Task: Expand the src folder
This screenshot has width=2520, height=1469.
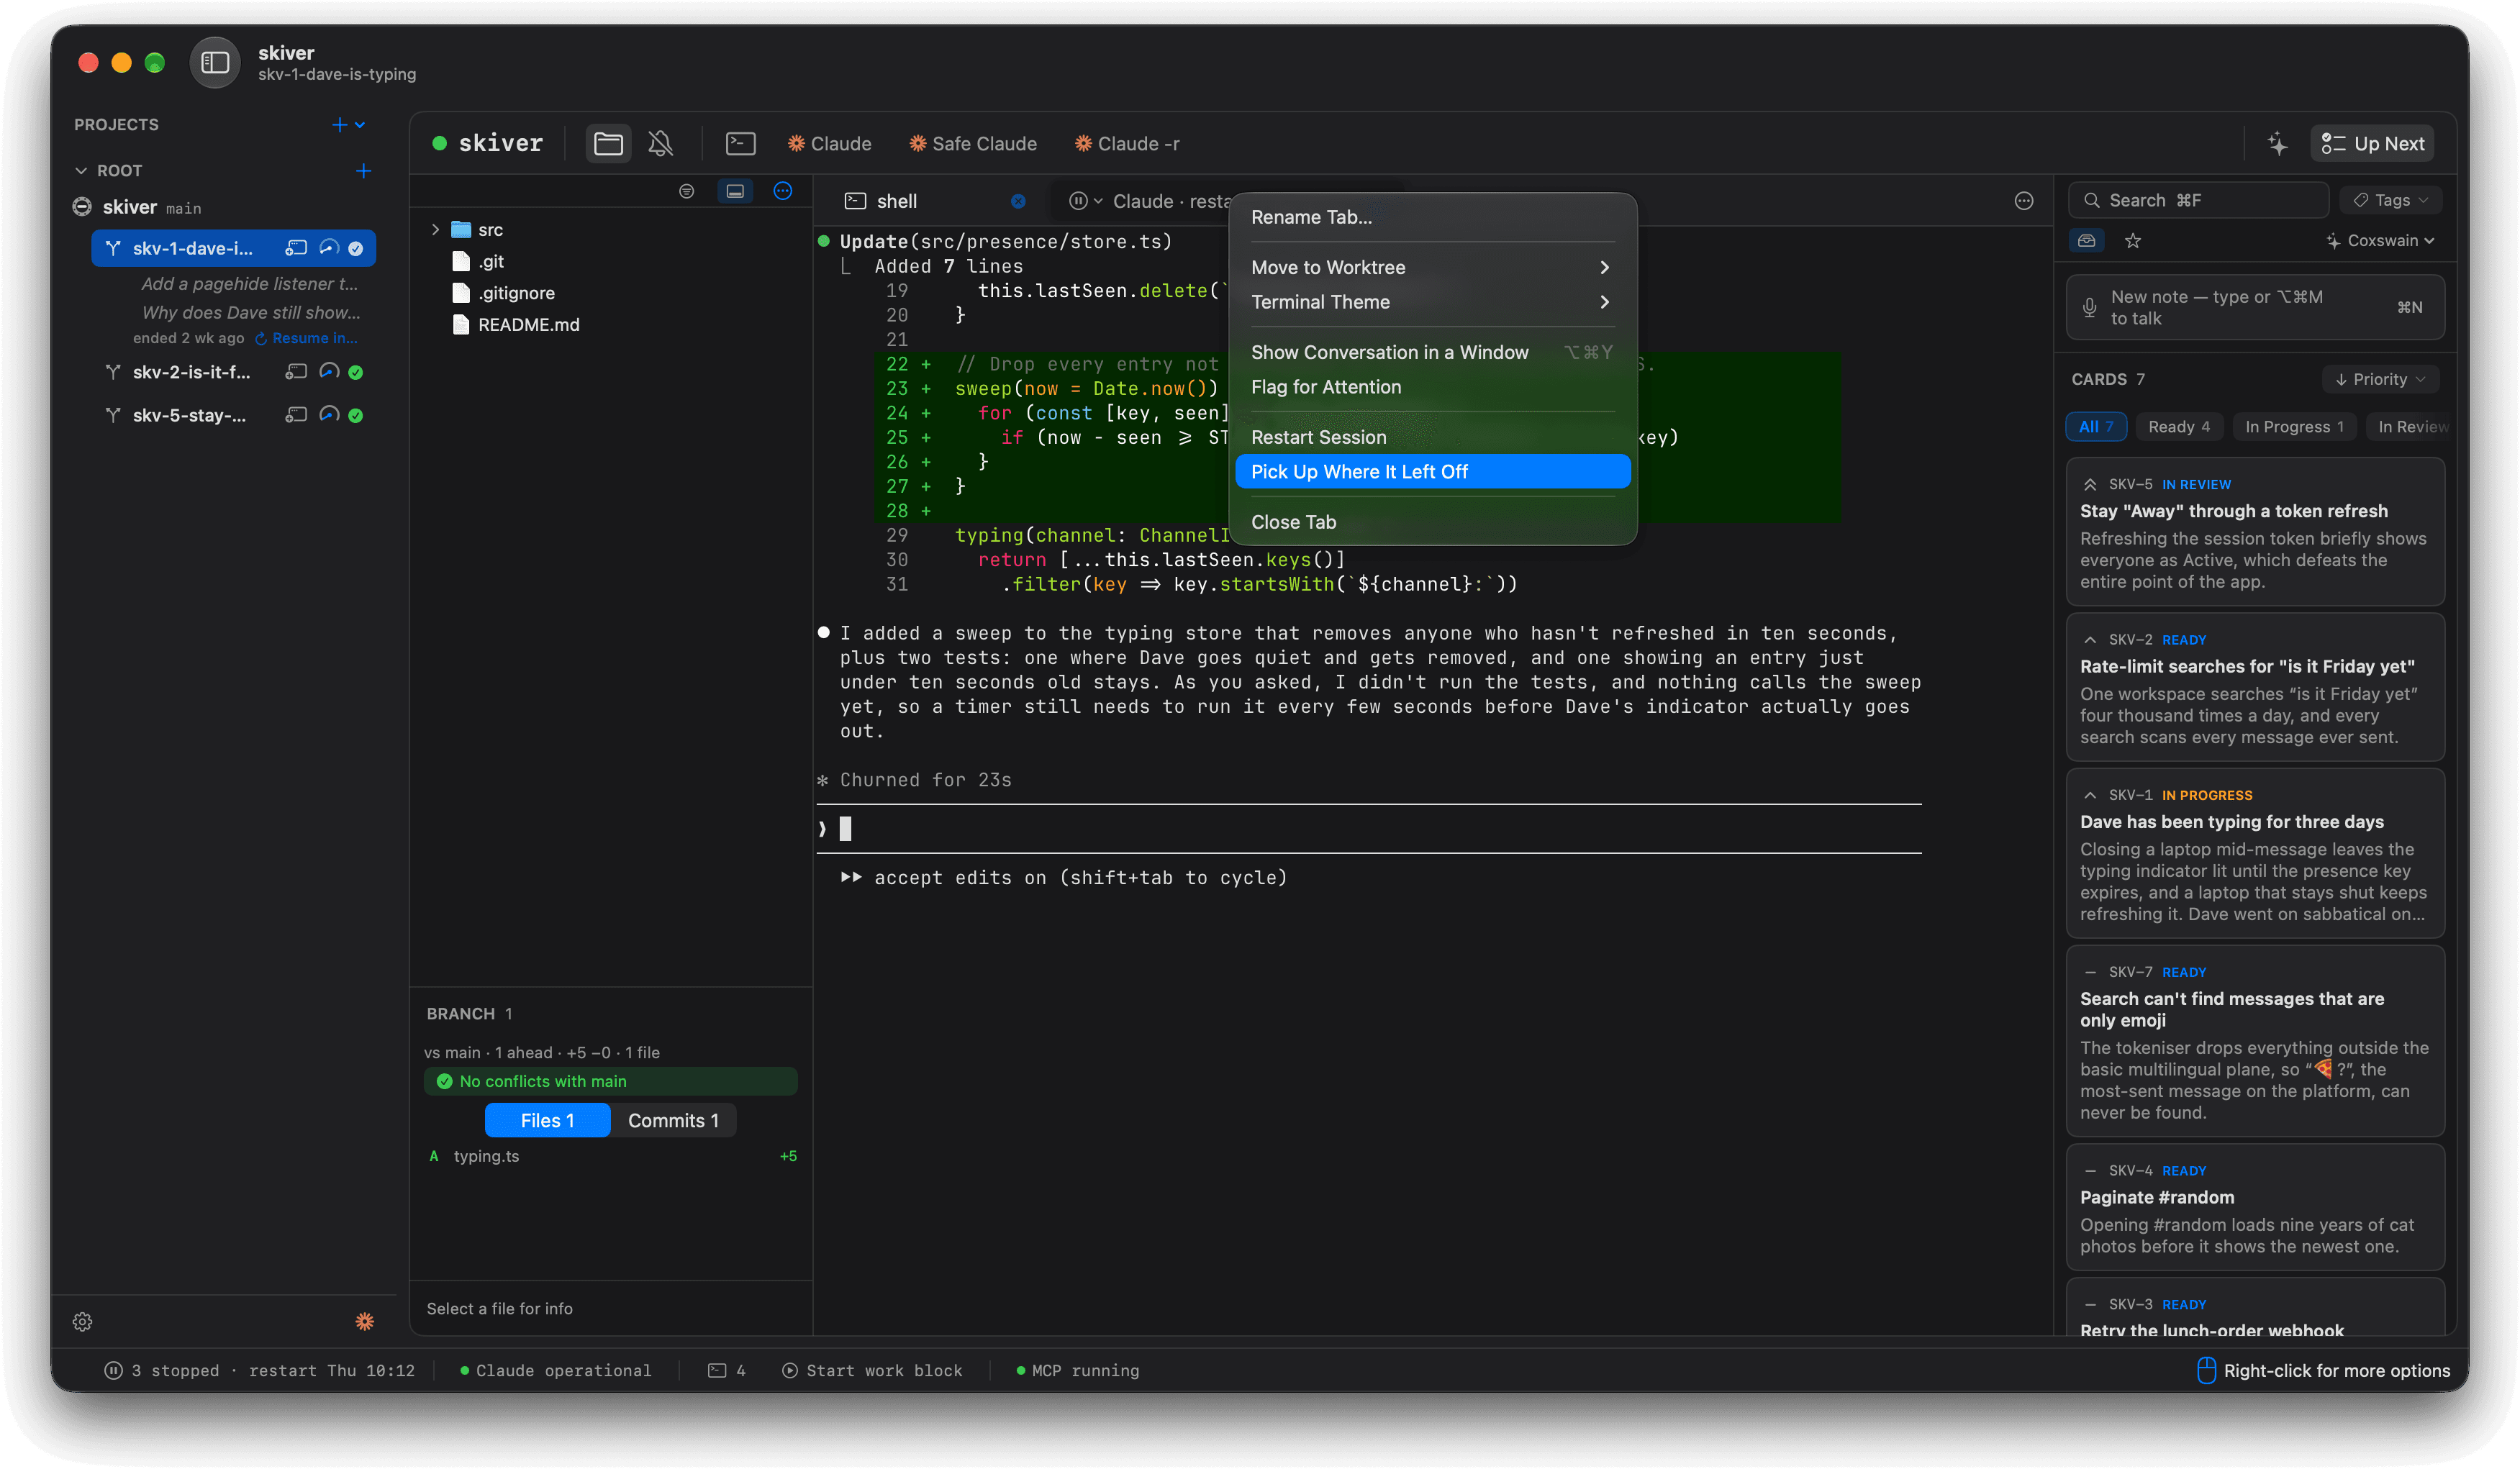Action: 435,230
